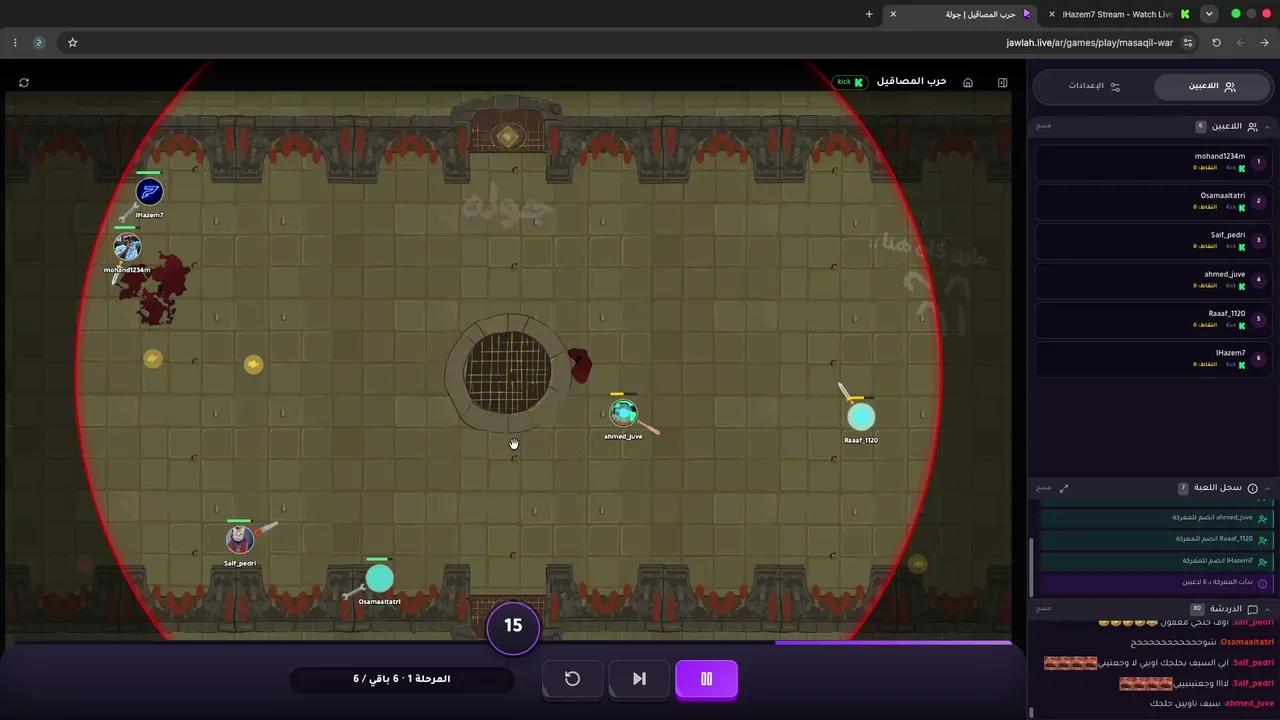Click the Kick icon in mohand1234m's row
This screenshot has width=1280, height=720.
point(1242,168)
